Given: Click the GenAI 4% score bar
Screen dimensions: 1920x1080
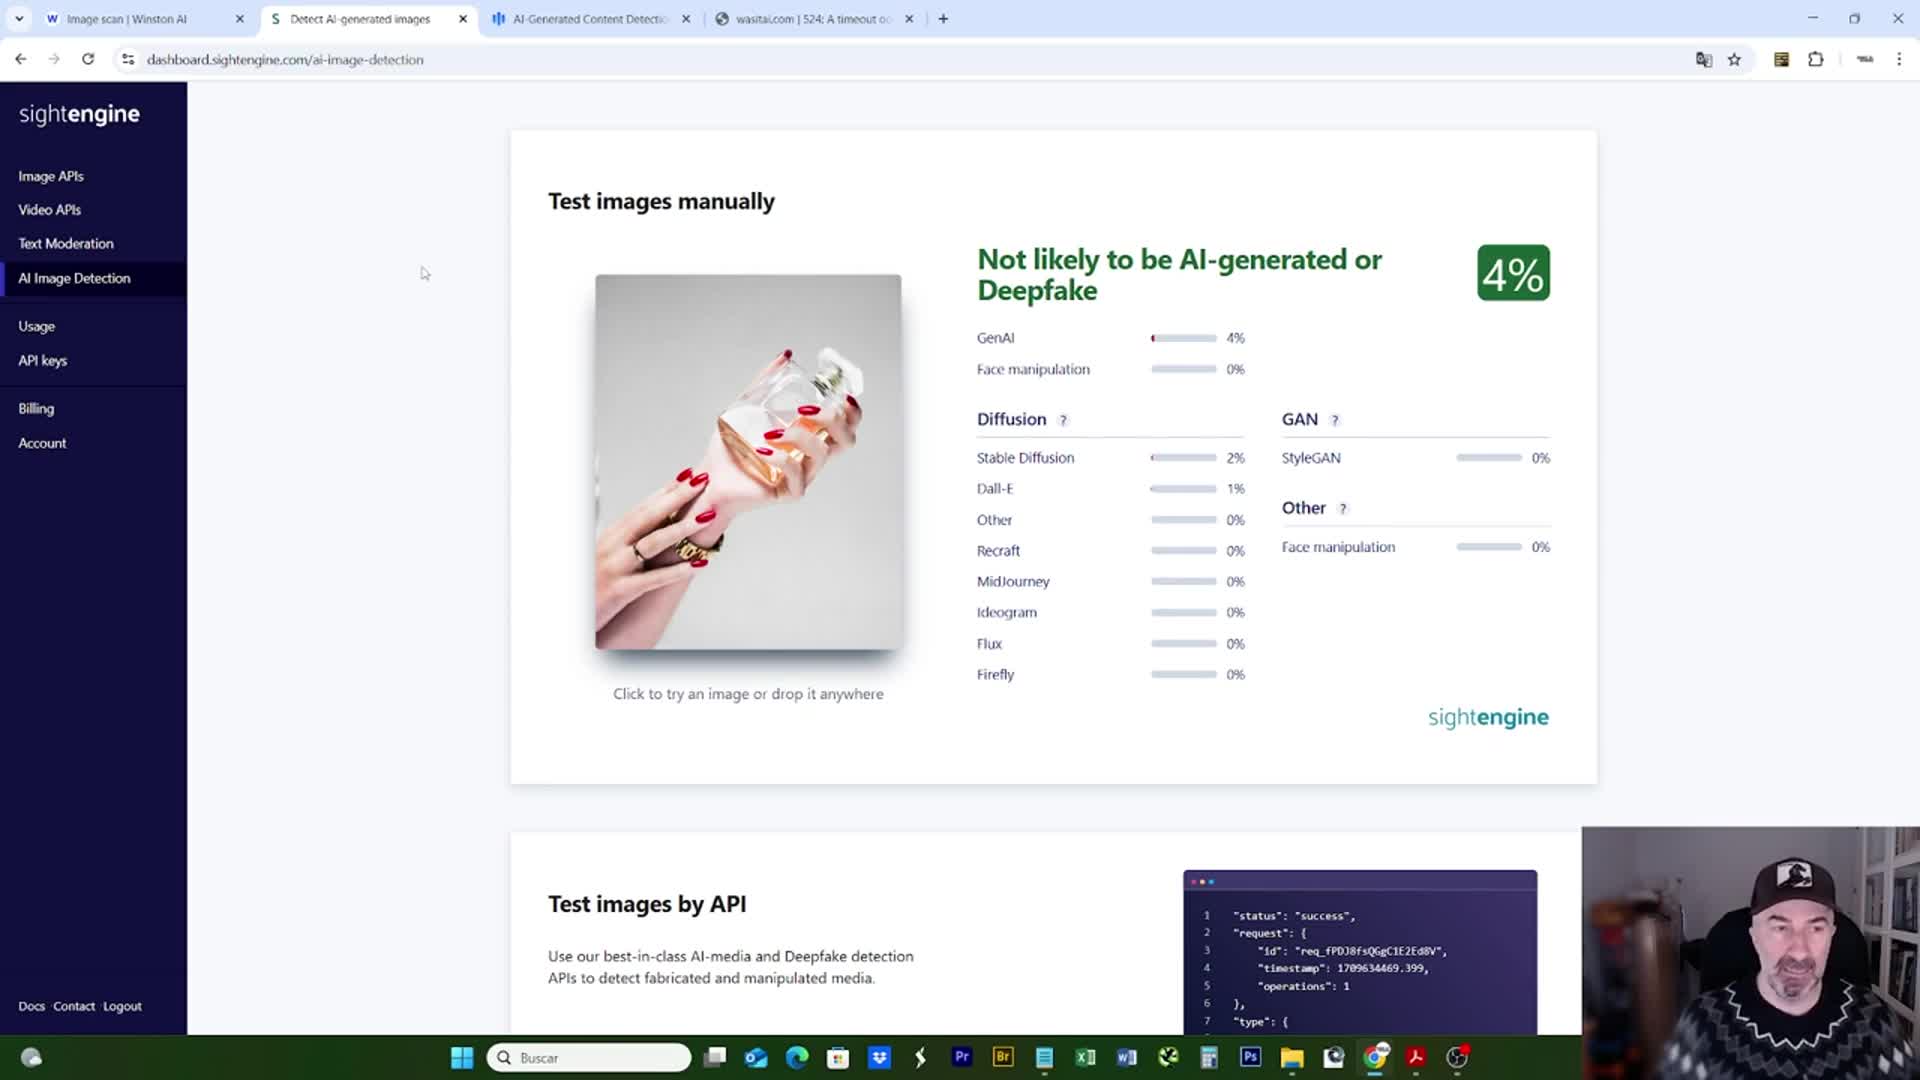Looking at the screenshot, I should coord(1184,339).
